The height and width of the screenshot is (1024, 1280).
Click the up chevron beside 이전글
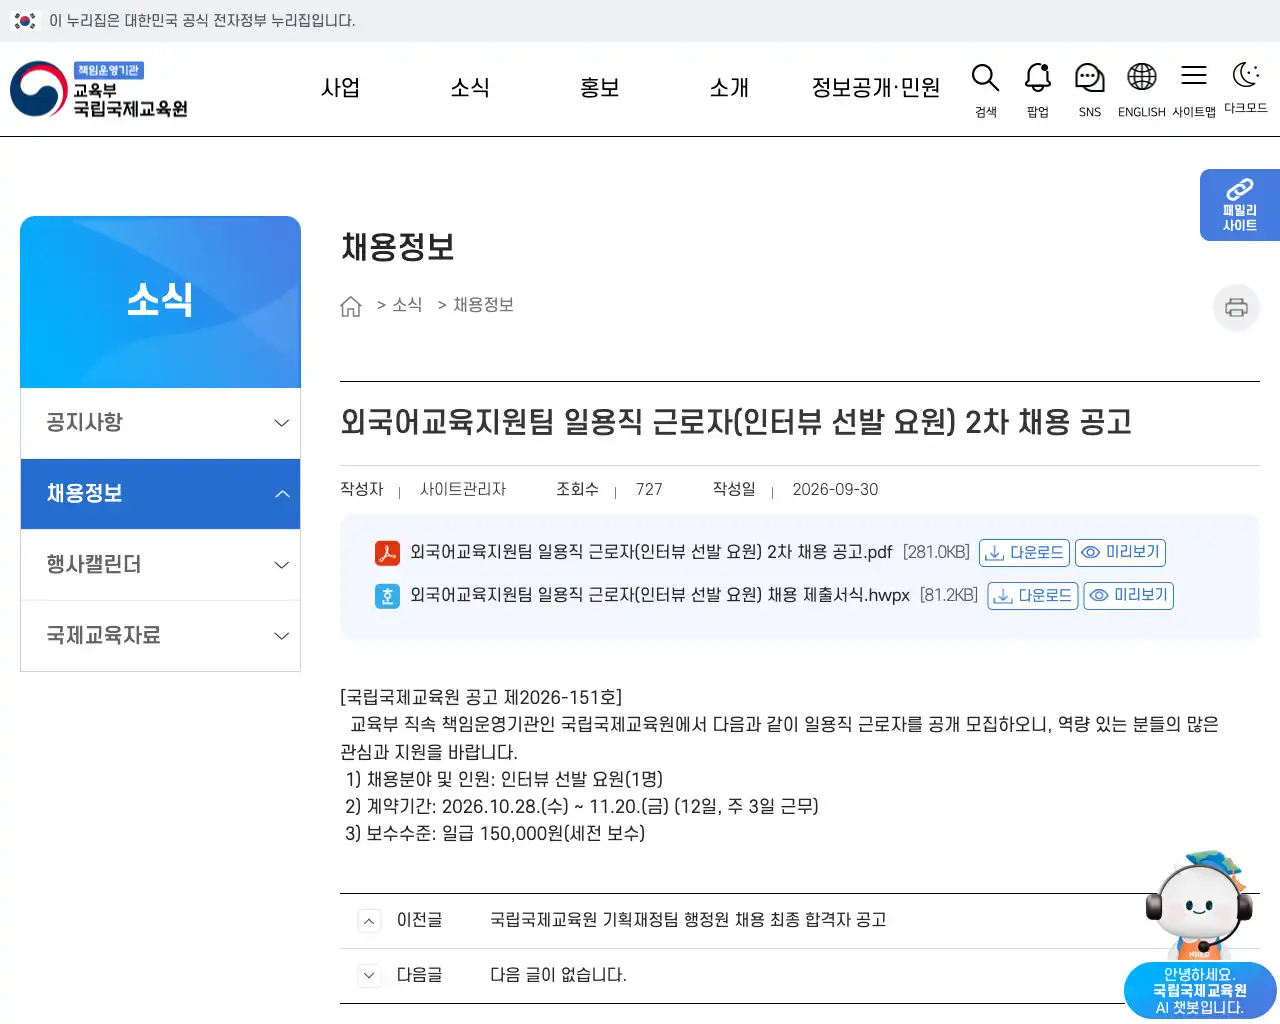click(369, 921)
